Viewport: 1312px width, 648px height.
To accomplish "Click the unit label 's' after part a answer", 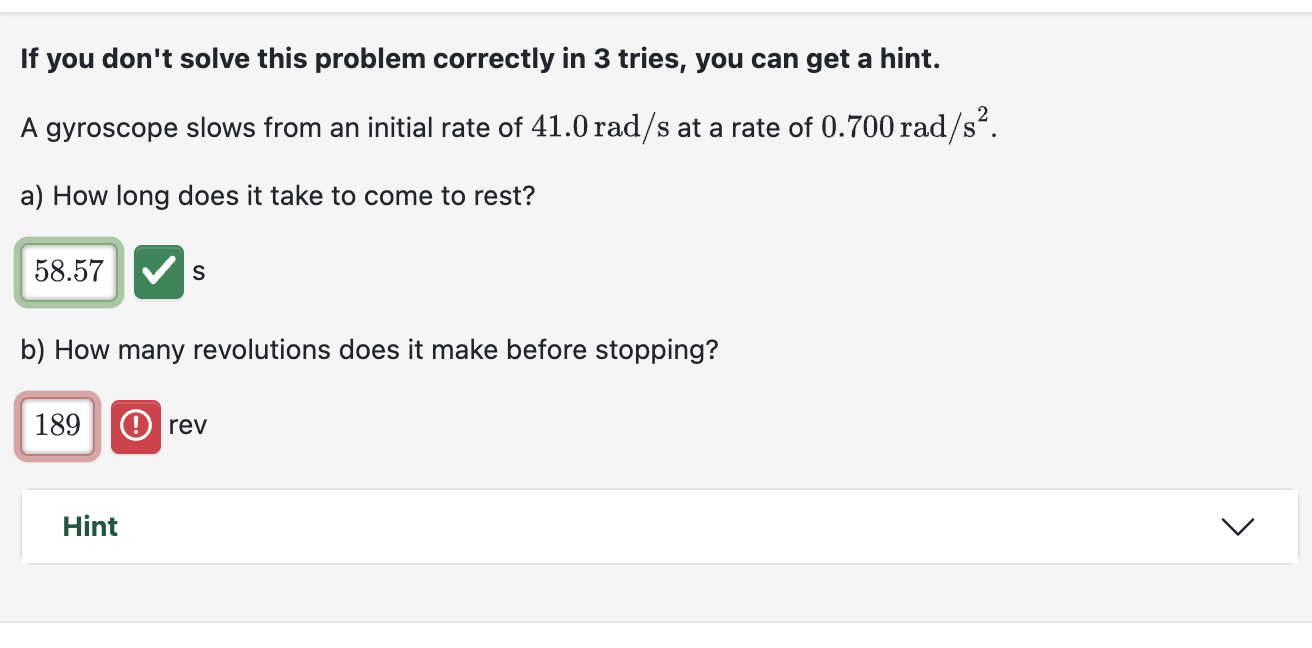I will (199, 272).
